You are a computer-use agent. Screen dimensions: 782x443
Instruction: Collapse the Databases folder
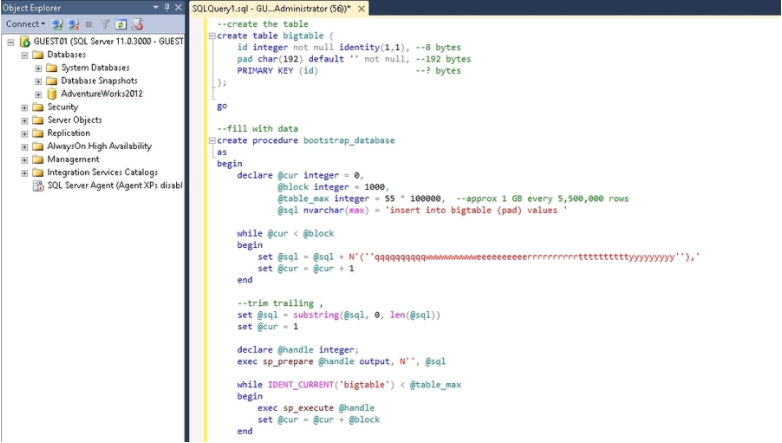tap(24, 55)
